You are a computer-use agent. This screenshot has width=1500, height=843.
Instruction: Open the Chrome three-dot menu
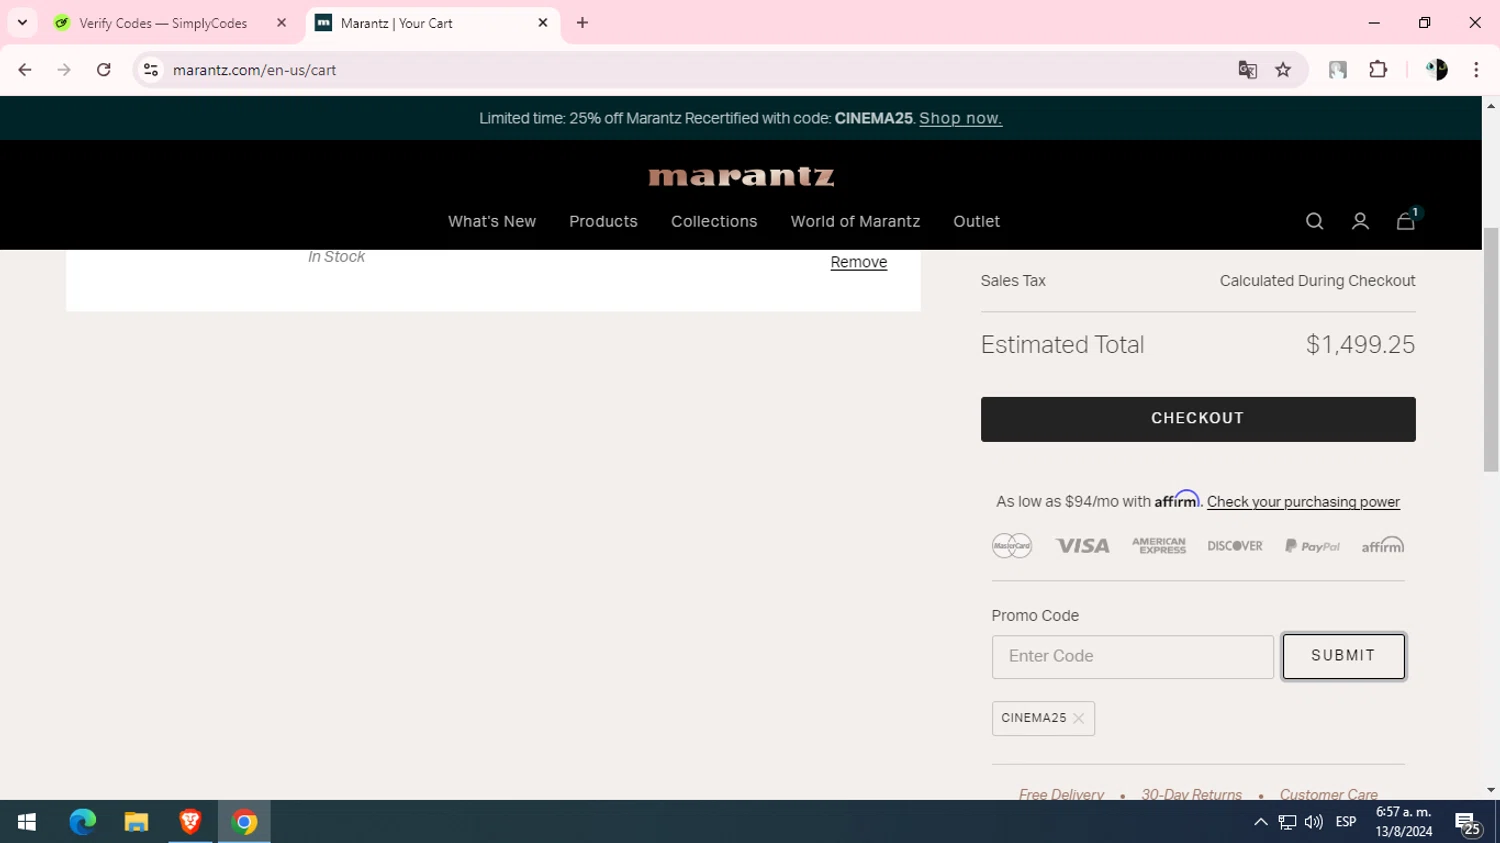(1476, 70)
